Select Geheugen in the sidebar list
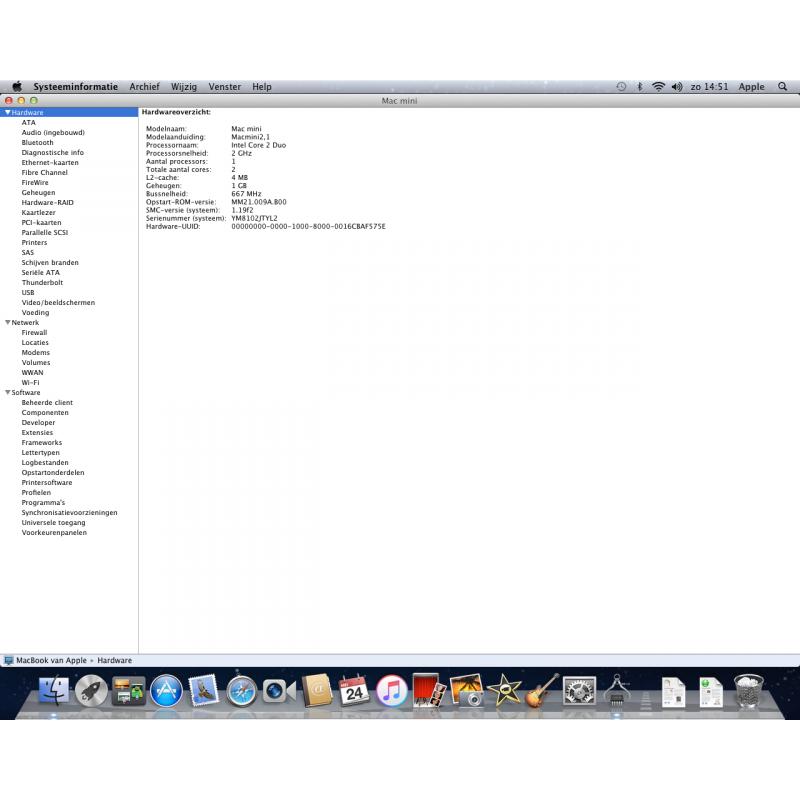The height and width of the screenshot is (800, 800). click(38, 193)
